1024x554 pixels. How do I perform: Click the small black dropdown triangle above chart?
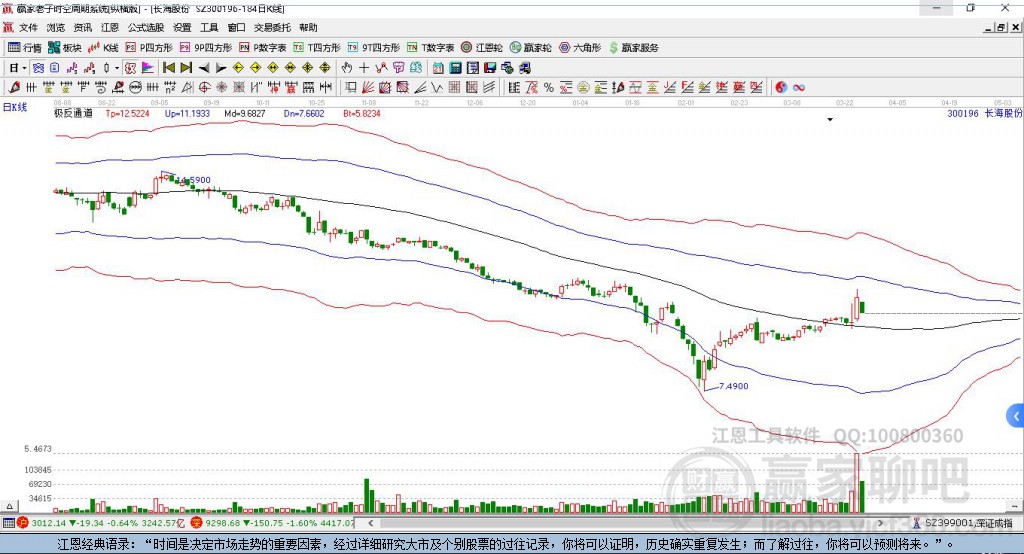coord(830,120)
